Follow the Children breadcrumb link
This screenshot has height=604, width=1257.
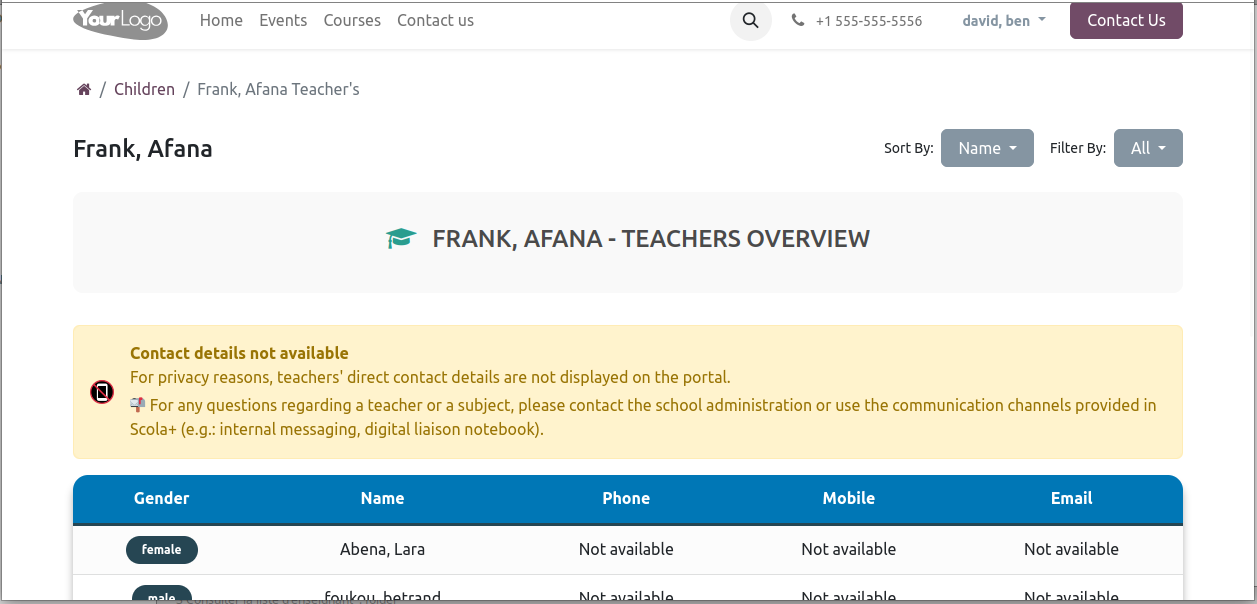[144, 90]
